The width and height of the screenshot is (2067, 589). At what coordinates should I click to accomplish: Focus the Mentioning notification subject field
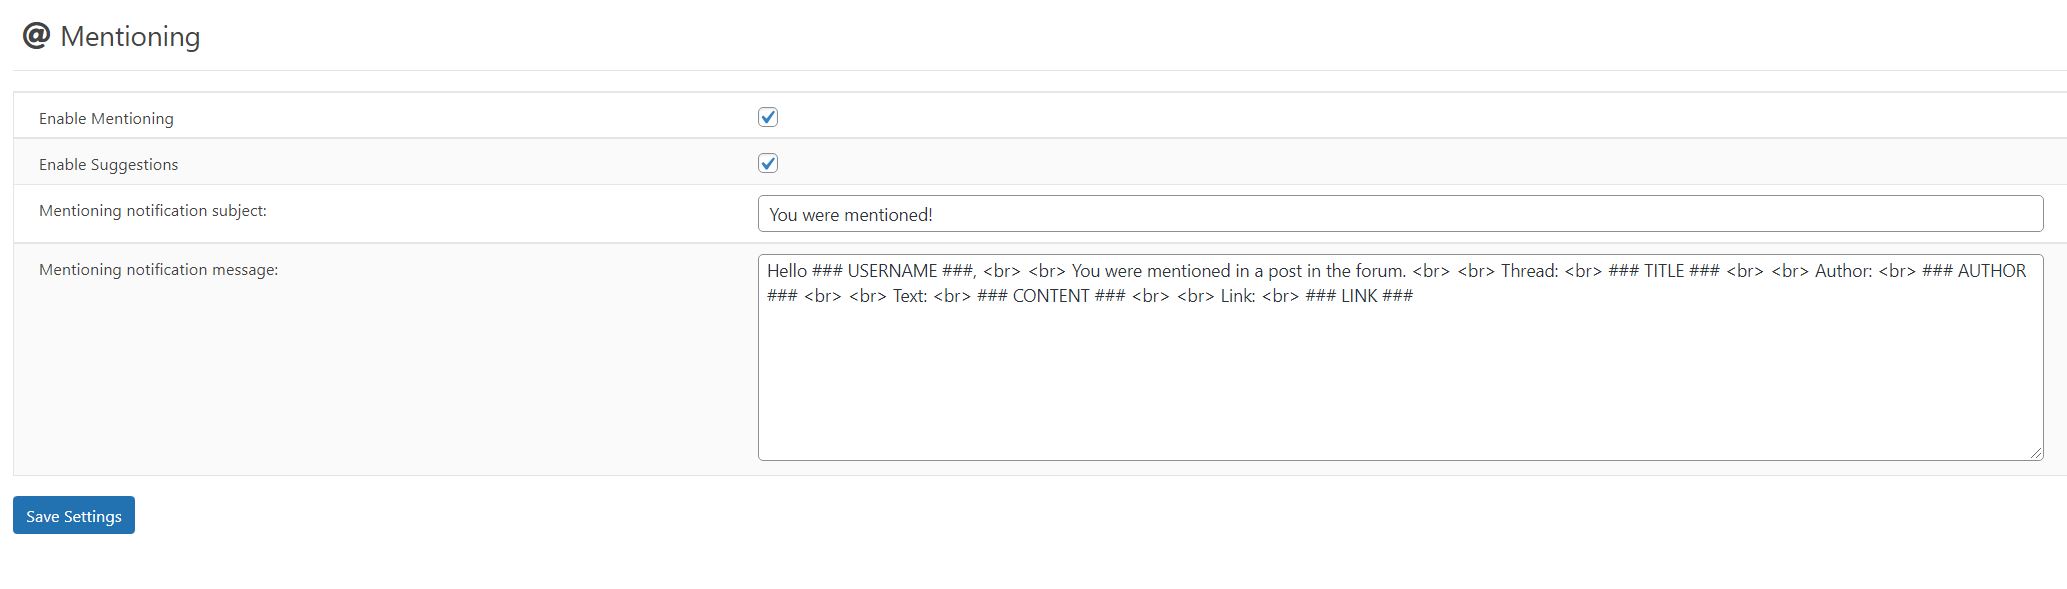1400,214
